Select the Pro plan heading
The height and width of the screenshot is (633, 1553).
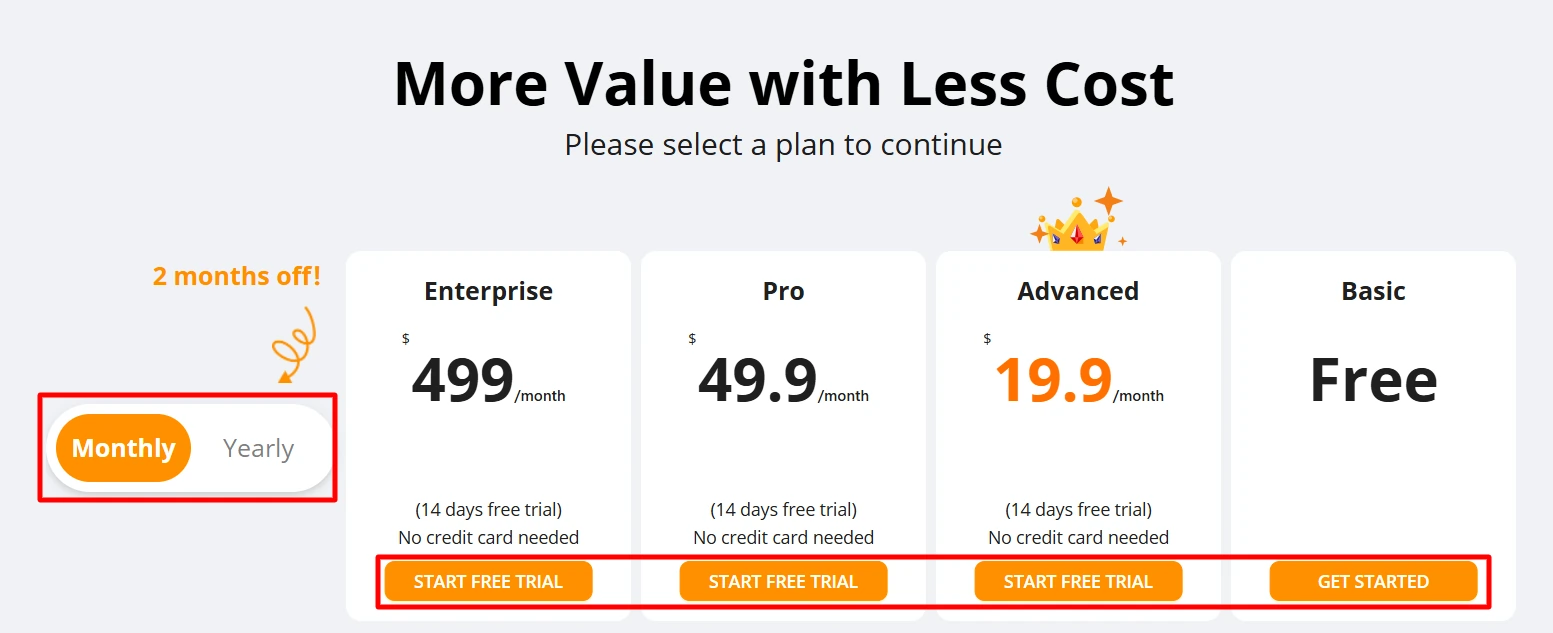point(783,291)
